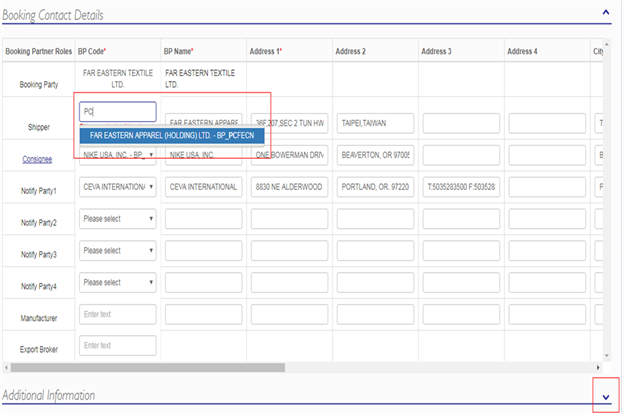
Task: Click the Notify Party1 Address 3 field
Action: 461,187
